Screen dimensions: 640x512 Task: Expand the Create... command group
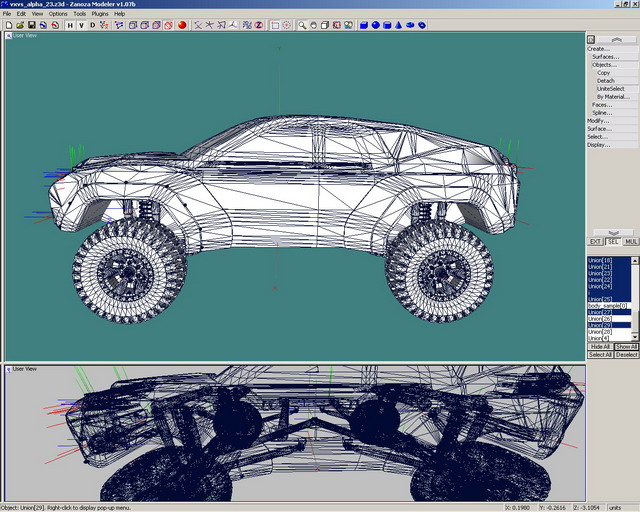point(598,49)
